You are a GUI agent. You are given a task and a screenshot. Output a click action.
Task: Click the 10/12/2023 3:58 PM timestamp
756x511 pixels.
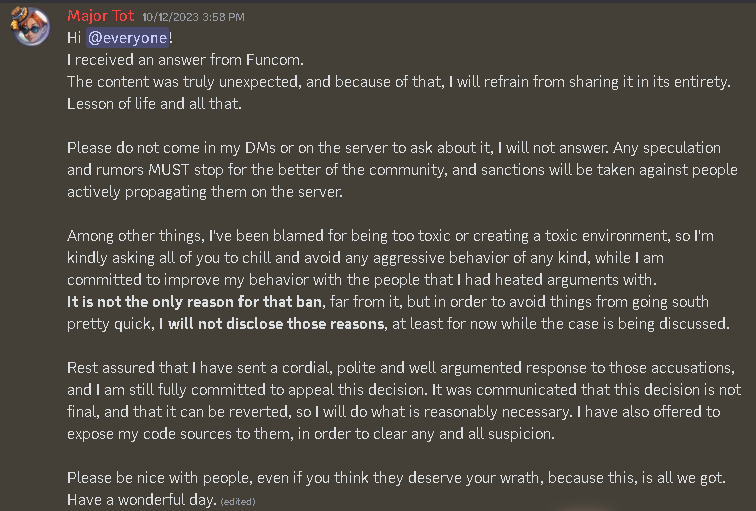(x=193, y=18)
